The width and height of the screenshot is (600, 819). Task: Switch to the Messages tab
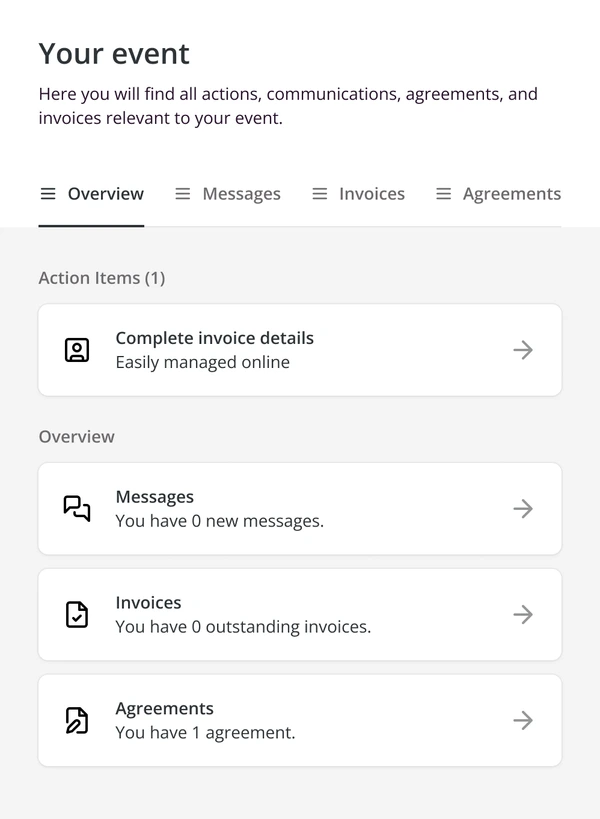point(228,194)
